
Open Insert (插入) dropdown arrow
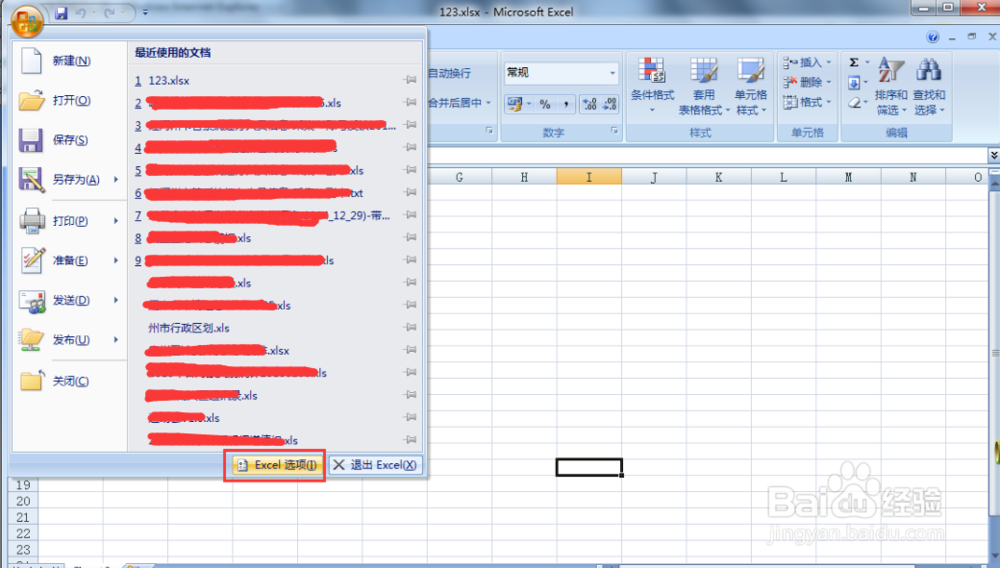click(x=828, y=62)
